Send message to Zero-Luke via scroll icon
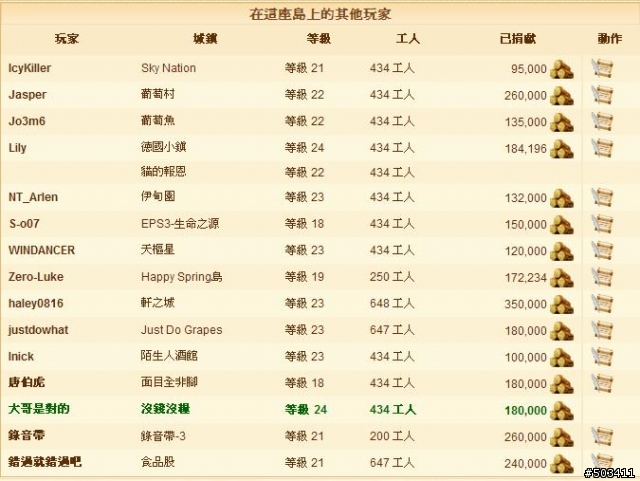 pos(602,277)
